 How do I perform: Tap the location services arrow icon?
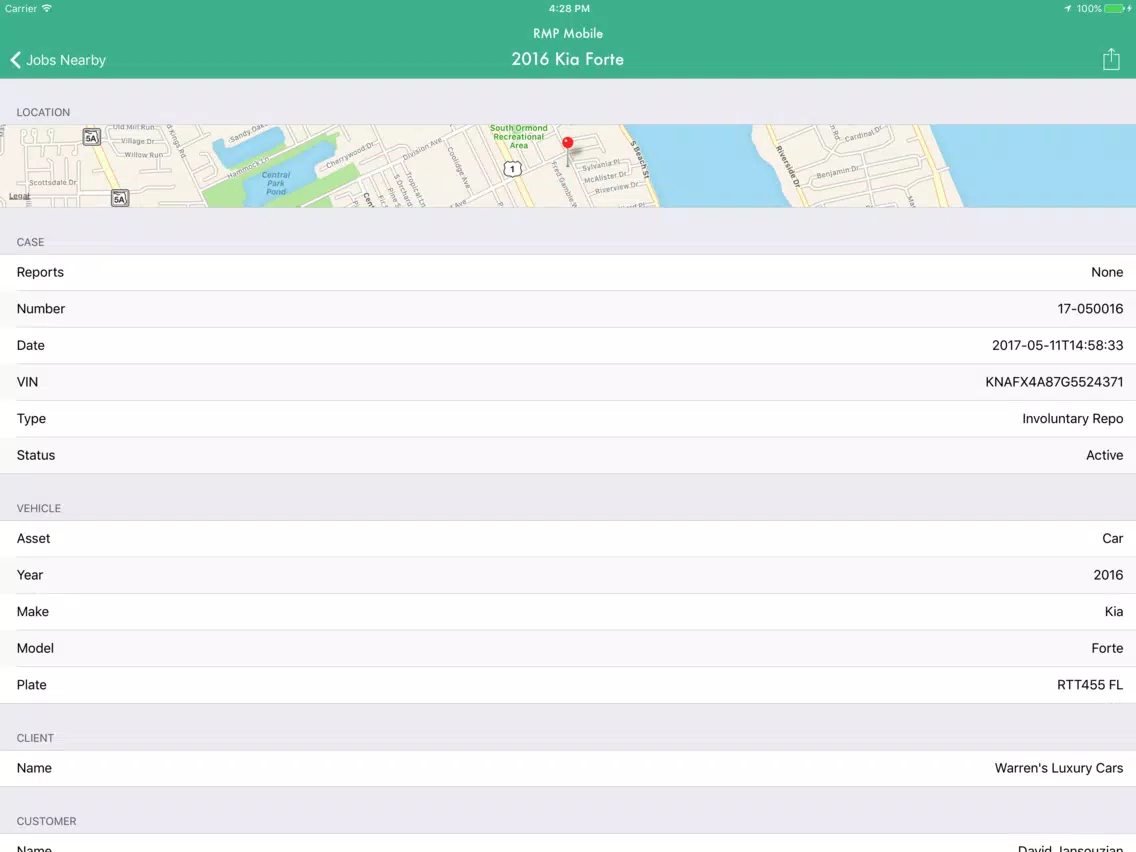(x=1067, y=9)
